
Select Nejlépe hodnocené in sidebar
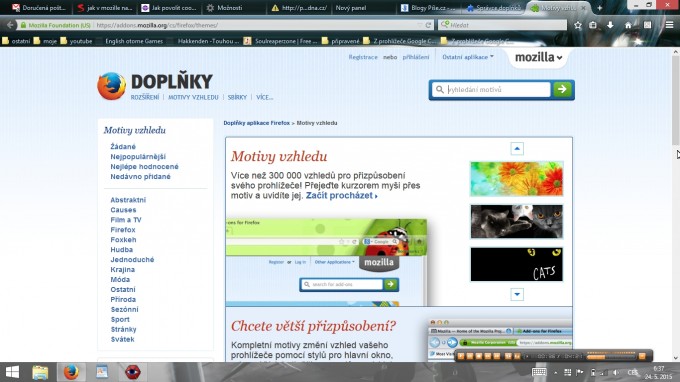point(144,167)
